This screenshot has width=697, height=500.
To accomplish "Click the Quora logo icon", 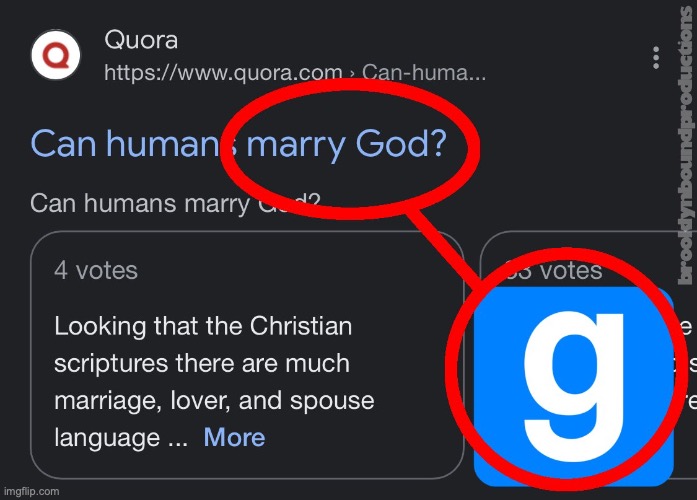I will click(56, 55).
